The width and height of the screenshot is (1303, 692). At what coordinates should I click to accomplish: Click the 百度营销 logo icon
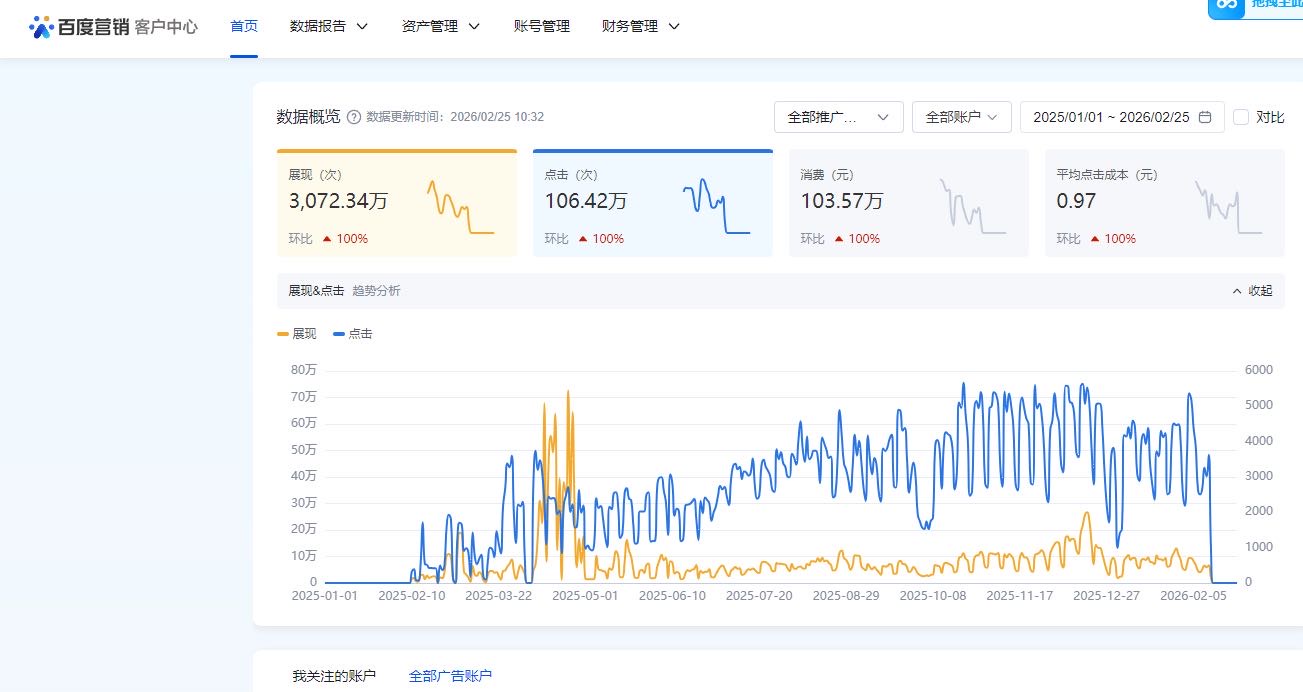click(41, 27)
